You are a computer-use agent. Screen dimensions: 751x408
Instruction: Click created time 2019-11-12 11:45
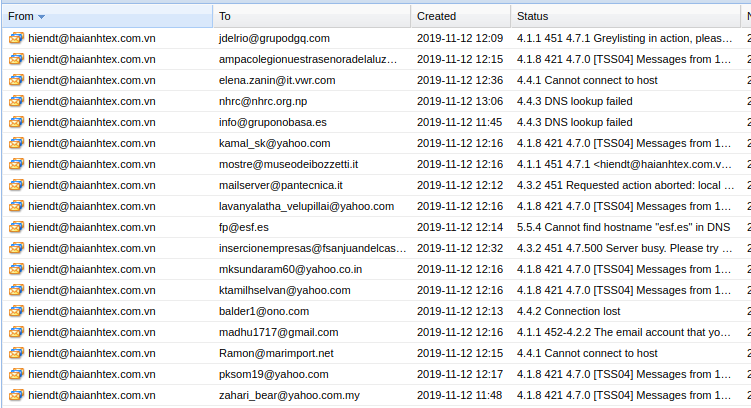[x=460, y=122]
